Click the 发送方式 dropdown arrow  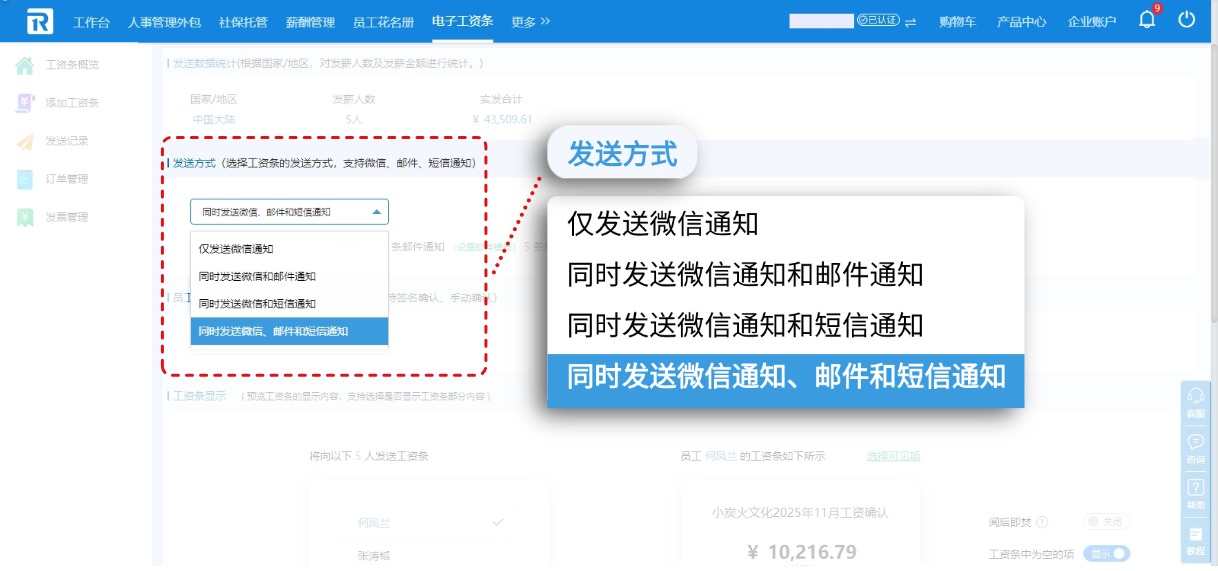[376, 212]
